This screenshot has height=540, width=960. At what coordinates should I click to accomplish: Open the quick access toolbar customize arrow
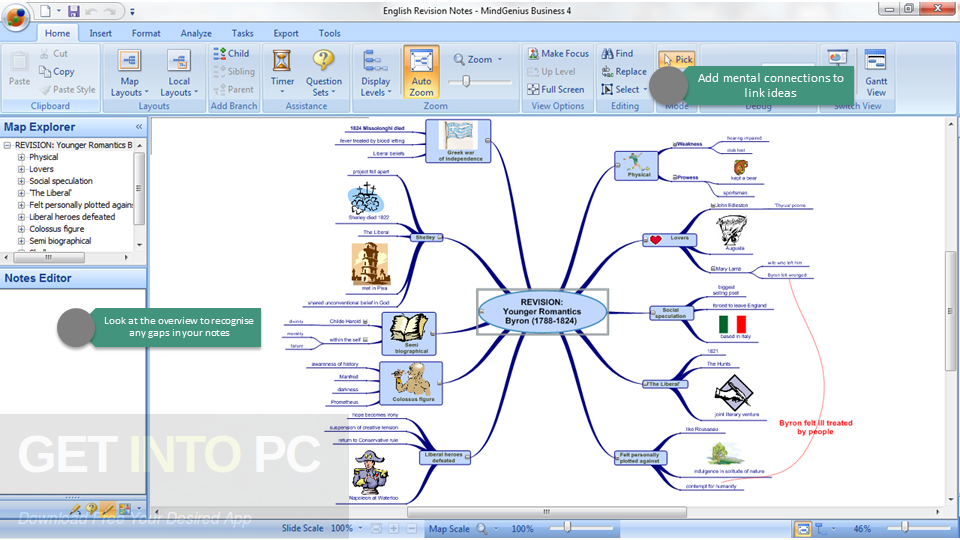click(132, 12)
